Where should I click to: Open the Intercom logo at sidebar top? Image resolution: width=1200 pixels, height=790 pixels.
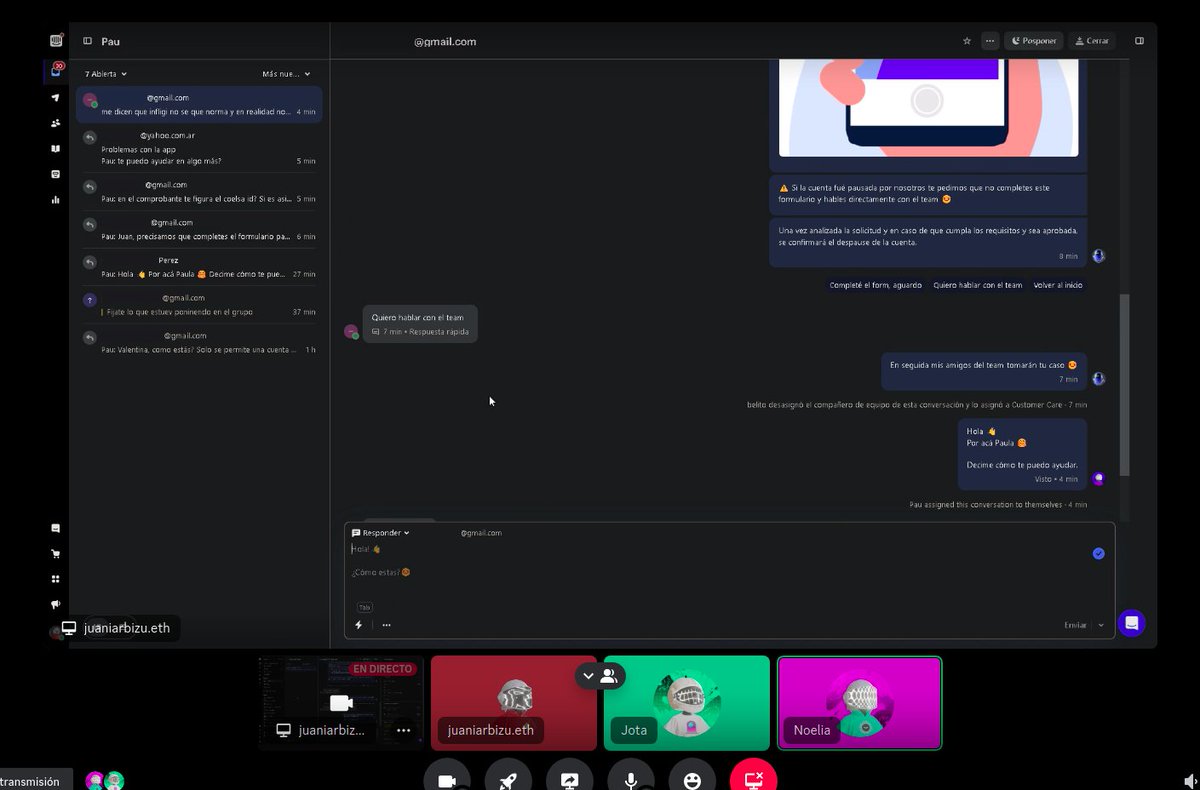(56, 41)
